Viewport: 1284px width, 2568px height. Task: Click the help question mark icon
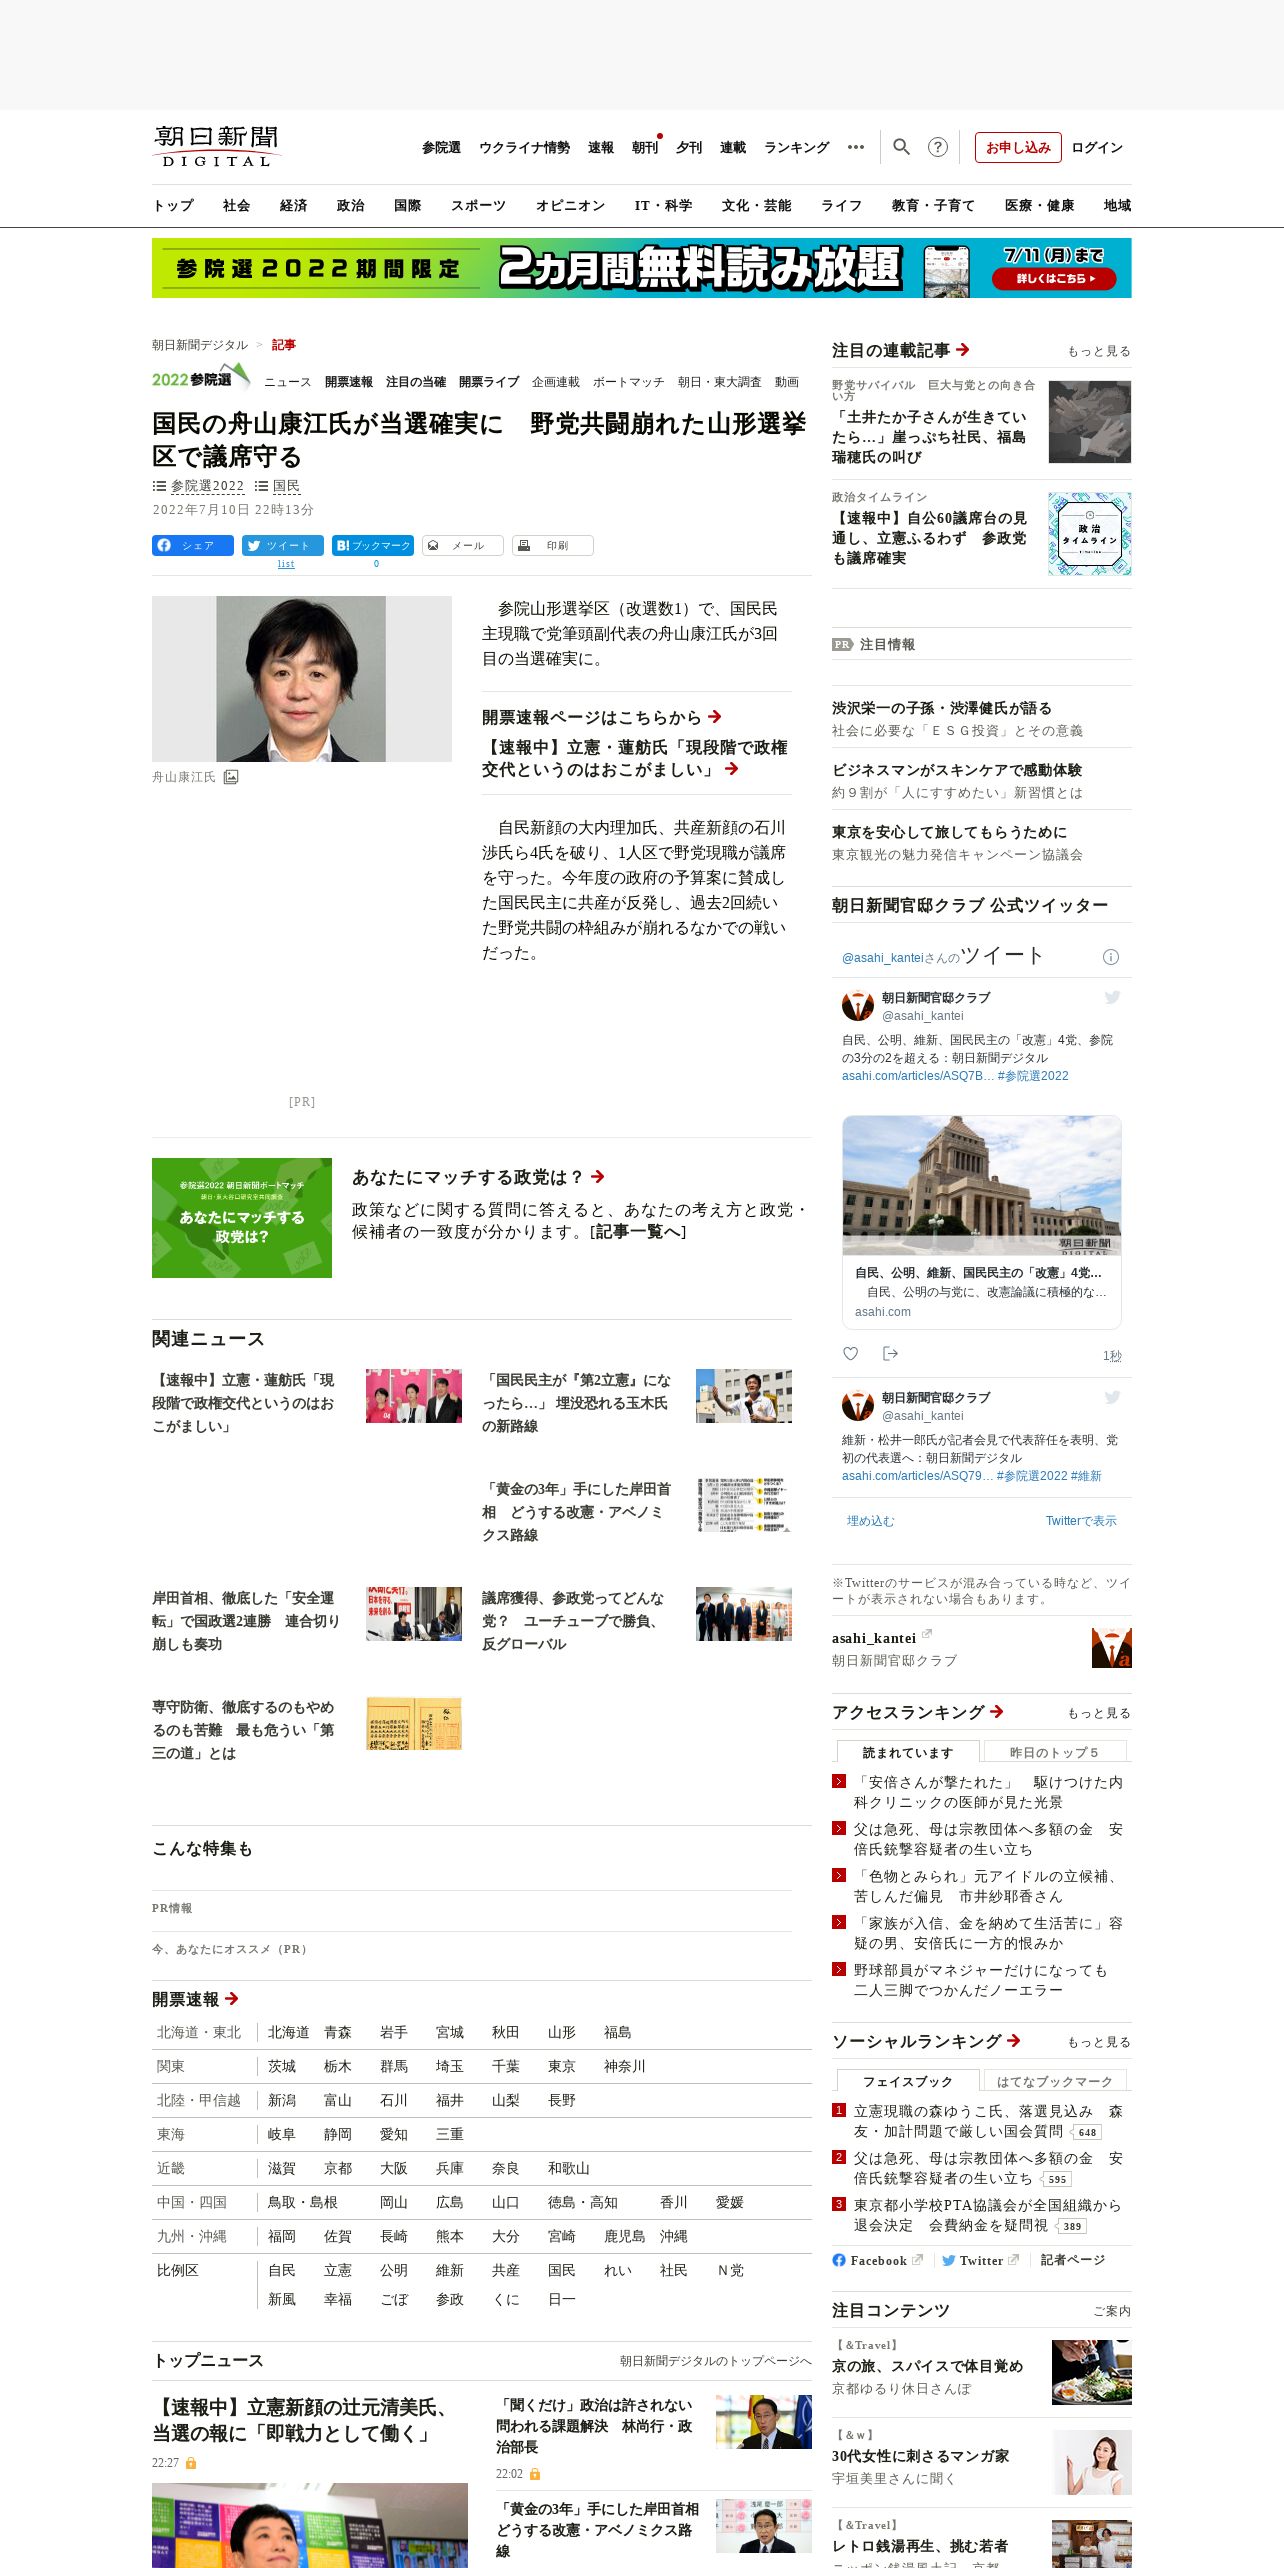click(937, 147)
